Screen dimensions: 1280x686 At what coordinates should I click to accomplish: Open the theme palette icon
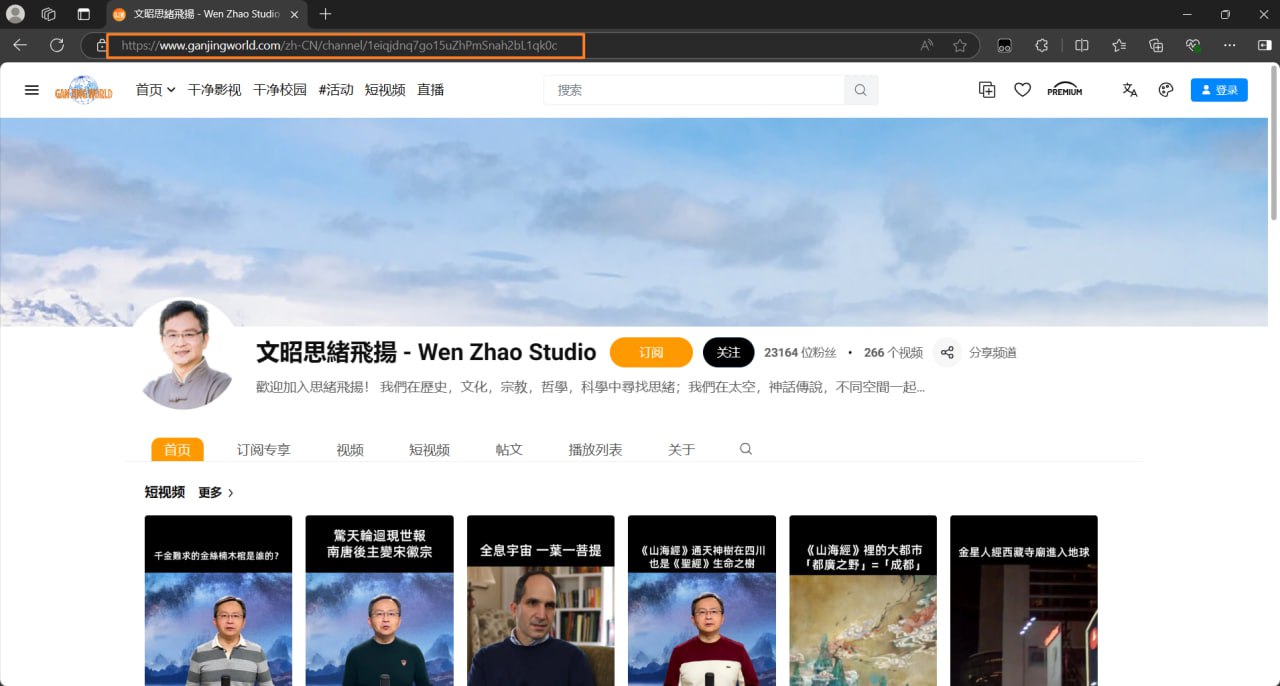click(1166, 90)
